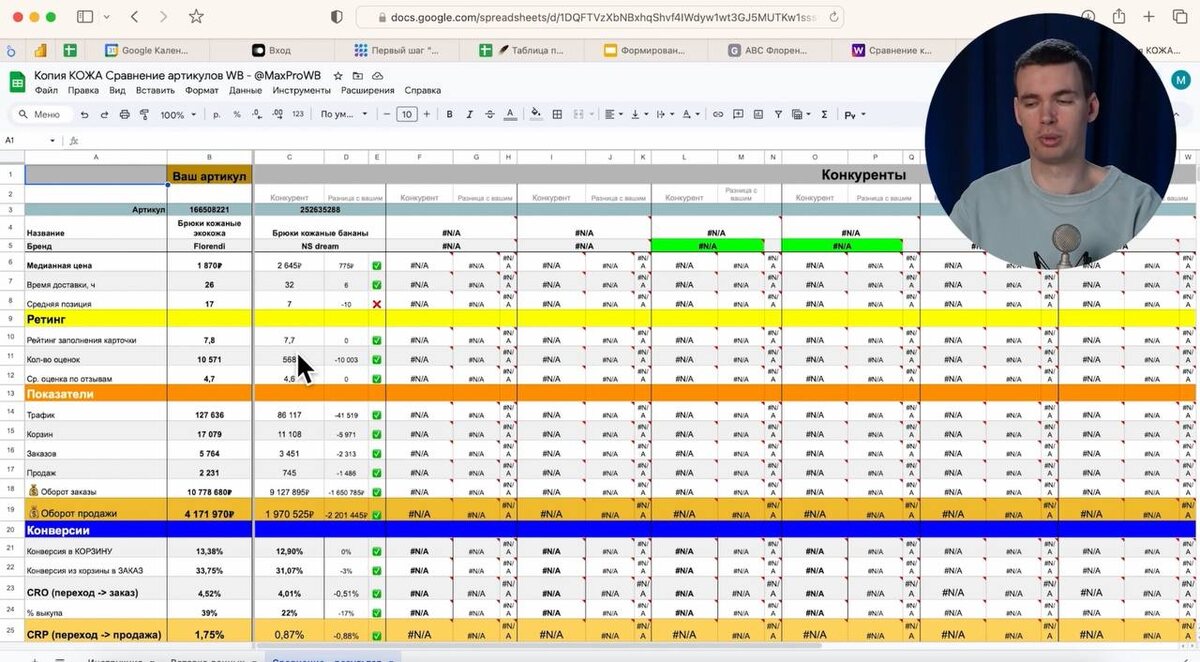
Task: Toggle Safari sidebar button
Action: pyautogui.click(x=85, y=17)
